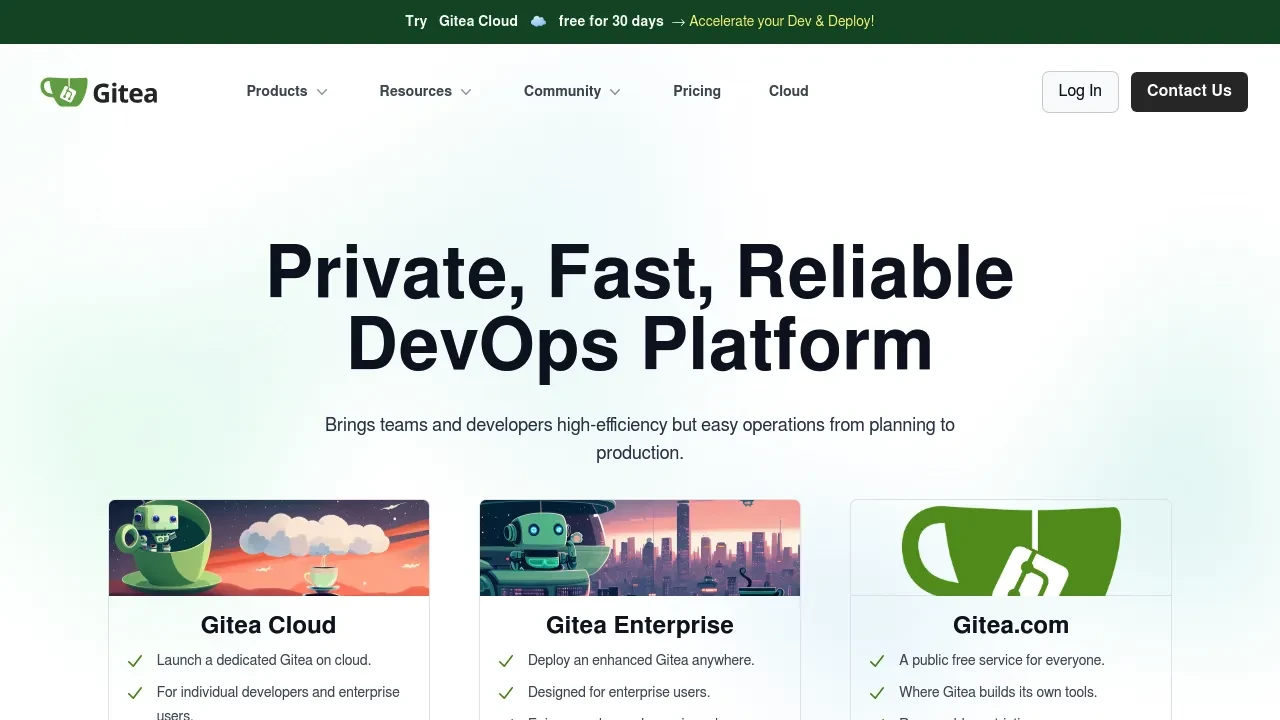Open the Cloud nav link
The image size is (1280, 720).
coord(789,91)
